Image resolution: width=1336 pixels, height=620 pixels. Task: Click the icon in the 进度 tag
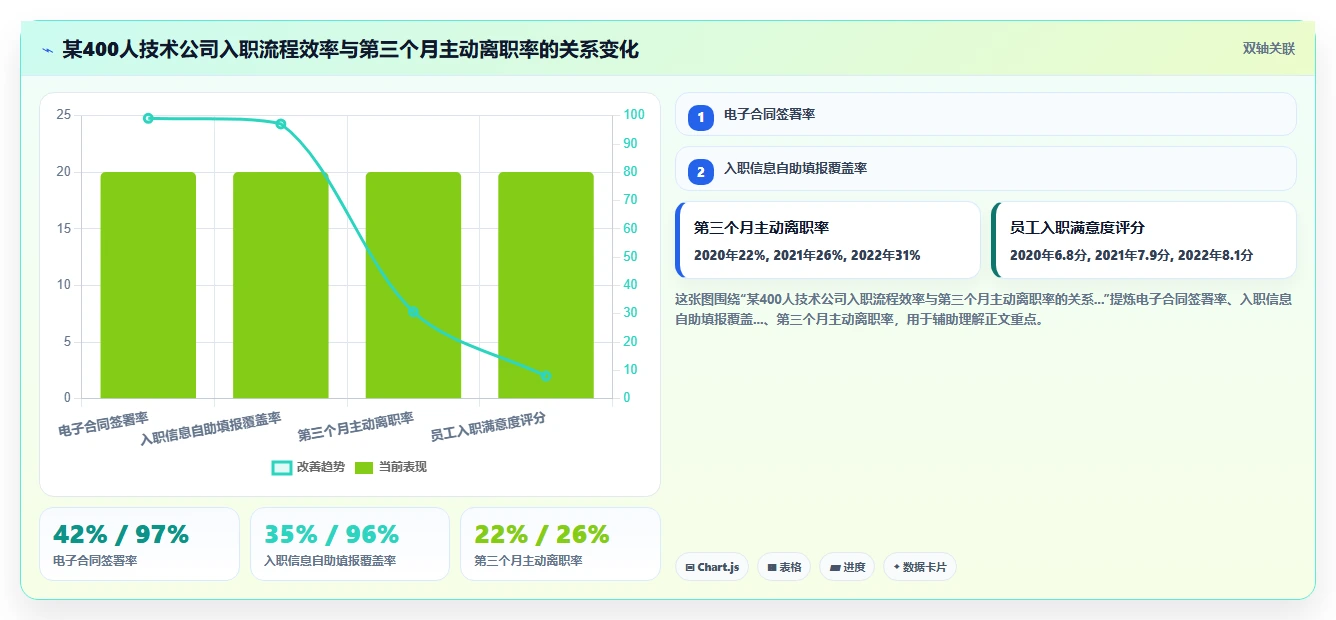coord(835,568)
